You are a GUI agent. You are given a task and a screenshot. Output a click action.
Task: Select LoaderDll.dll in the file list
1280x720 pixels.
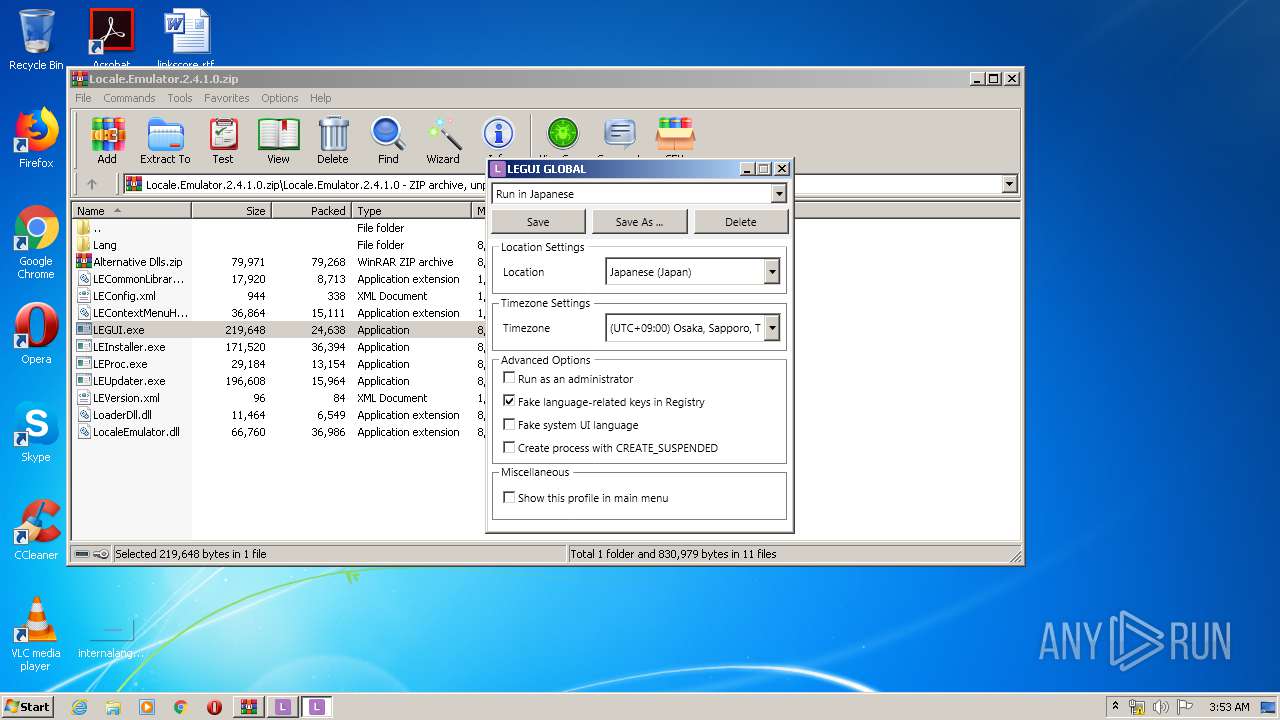[x=279, y=415]
